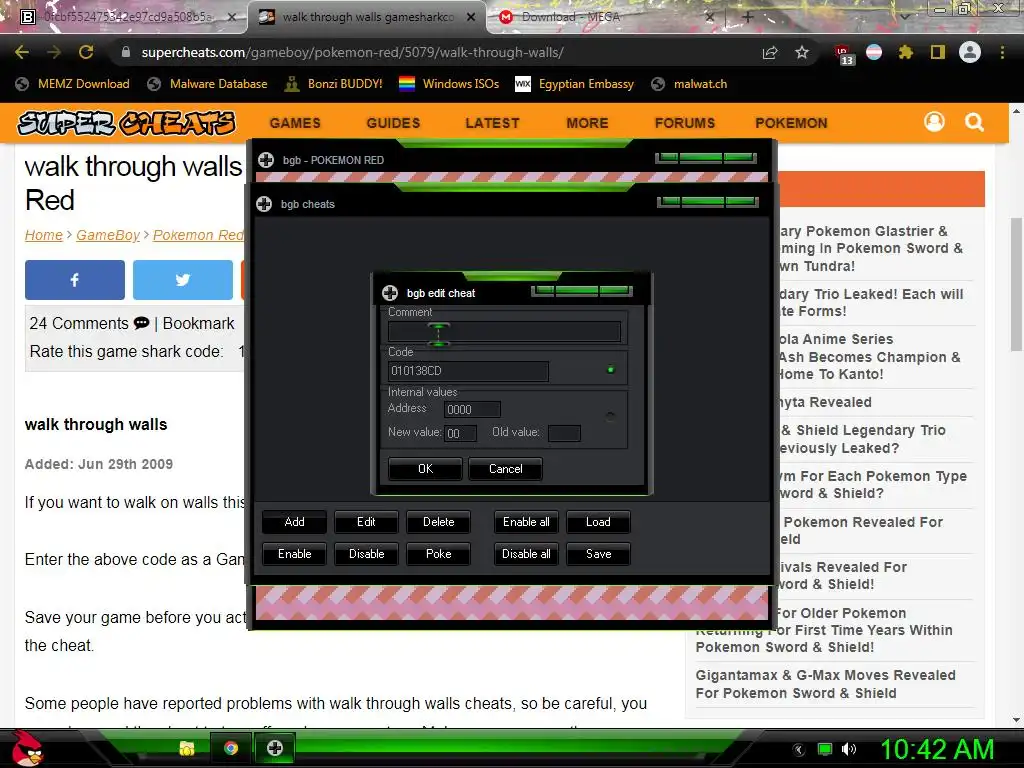Click the New value field
This screenshot has width=1024, height=768.
460,433
